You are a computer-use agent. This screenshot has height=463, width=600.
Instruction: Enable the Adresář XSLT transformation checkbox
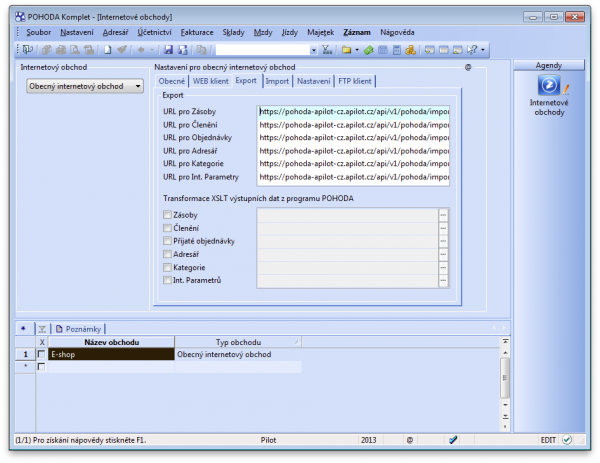point(167,254)
